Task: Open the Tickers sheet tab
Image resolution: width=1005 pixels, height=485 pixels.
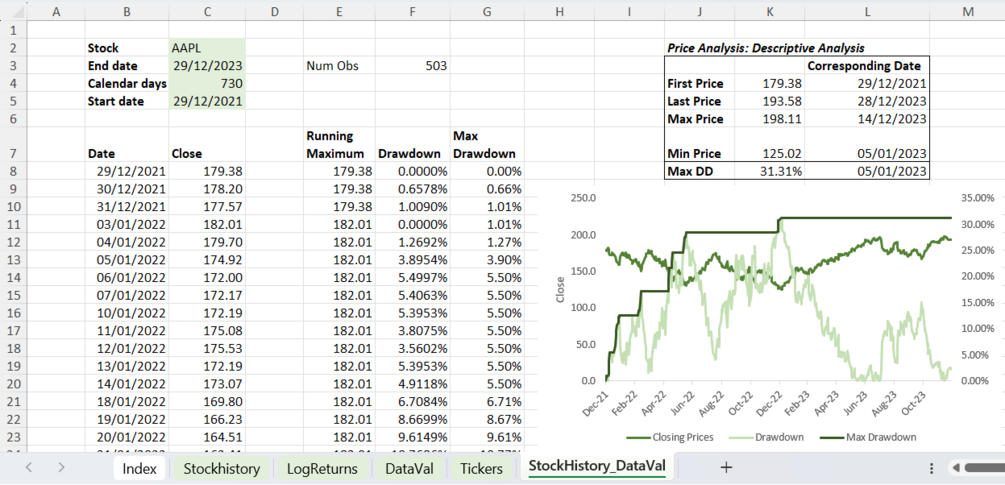Action: pos(481,468)
